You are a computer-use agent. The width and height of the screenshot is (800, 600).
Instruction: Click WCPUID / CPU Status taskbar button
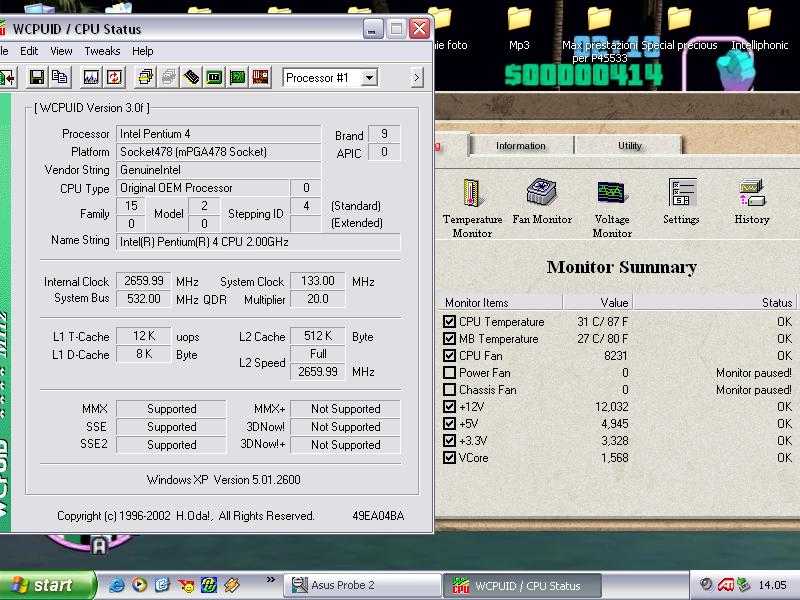pos(522,585)
